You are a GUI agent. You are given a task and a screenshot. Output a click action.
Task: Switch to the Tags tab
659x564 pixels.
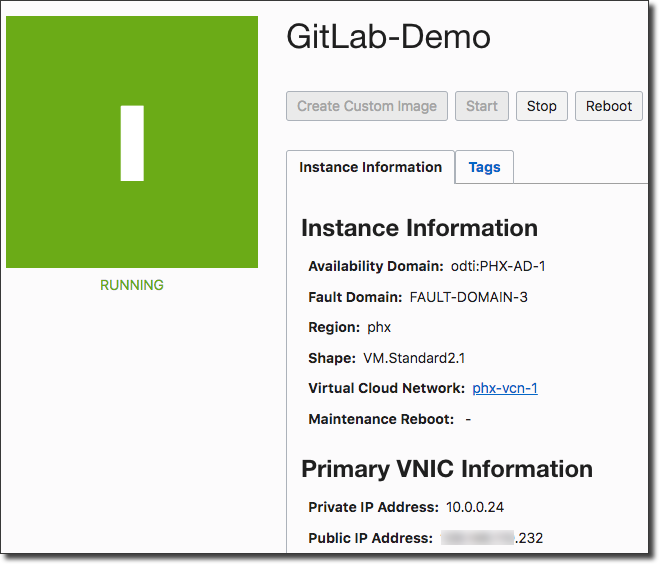pos(484,167)
